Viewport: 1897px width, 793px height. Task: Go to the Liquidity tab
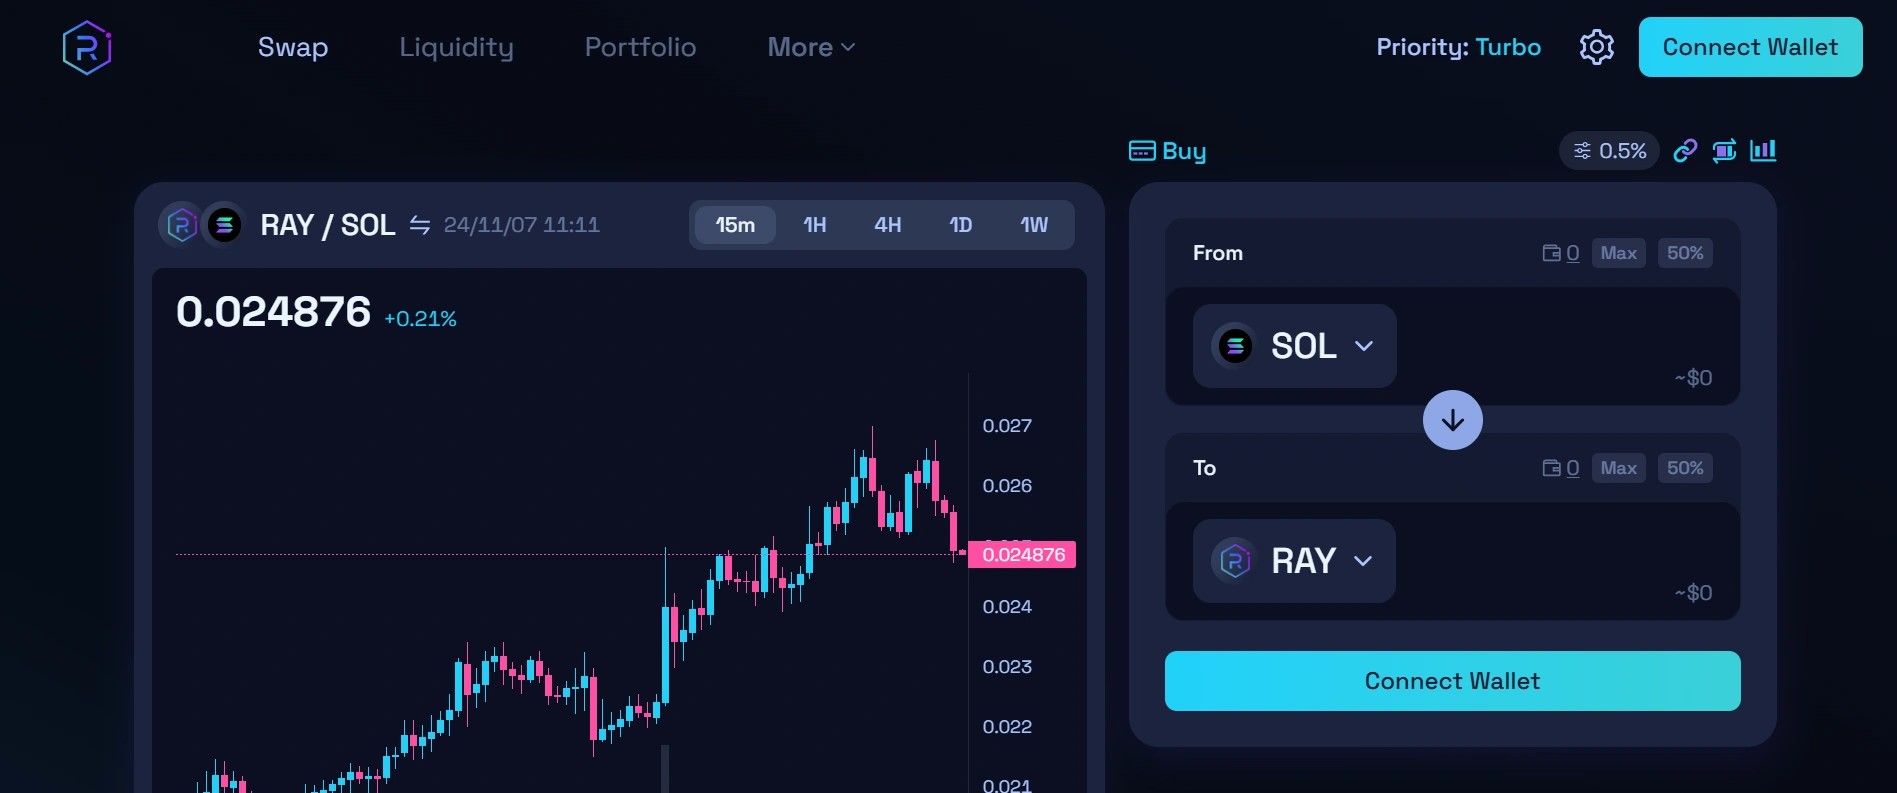coord(456,47)
